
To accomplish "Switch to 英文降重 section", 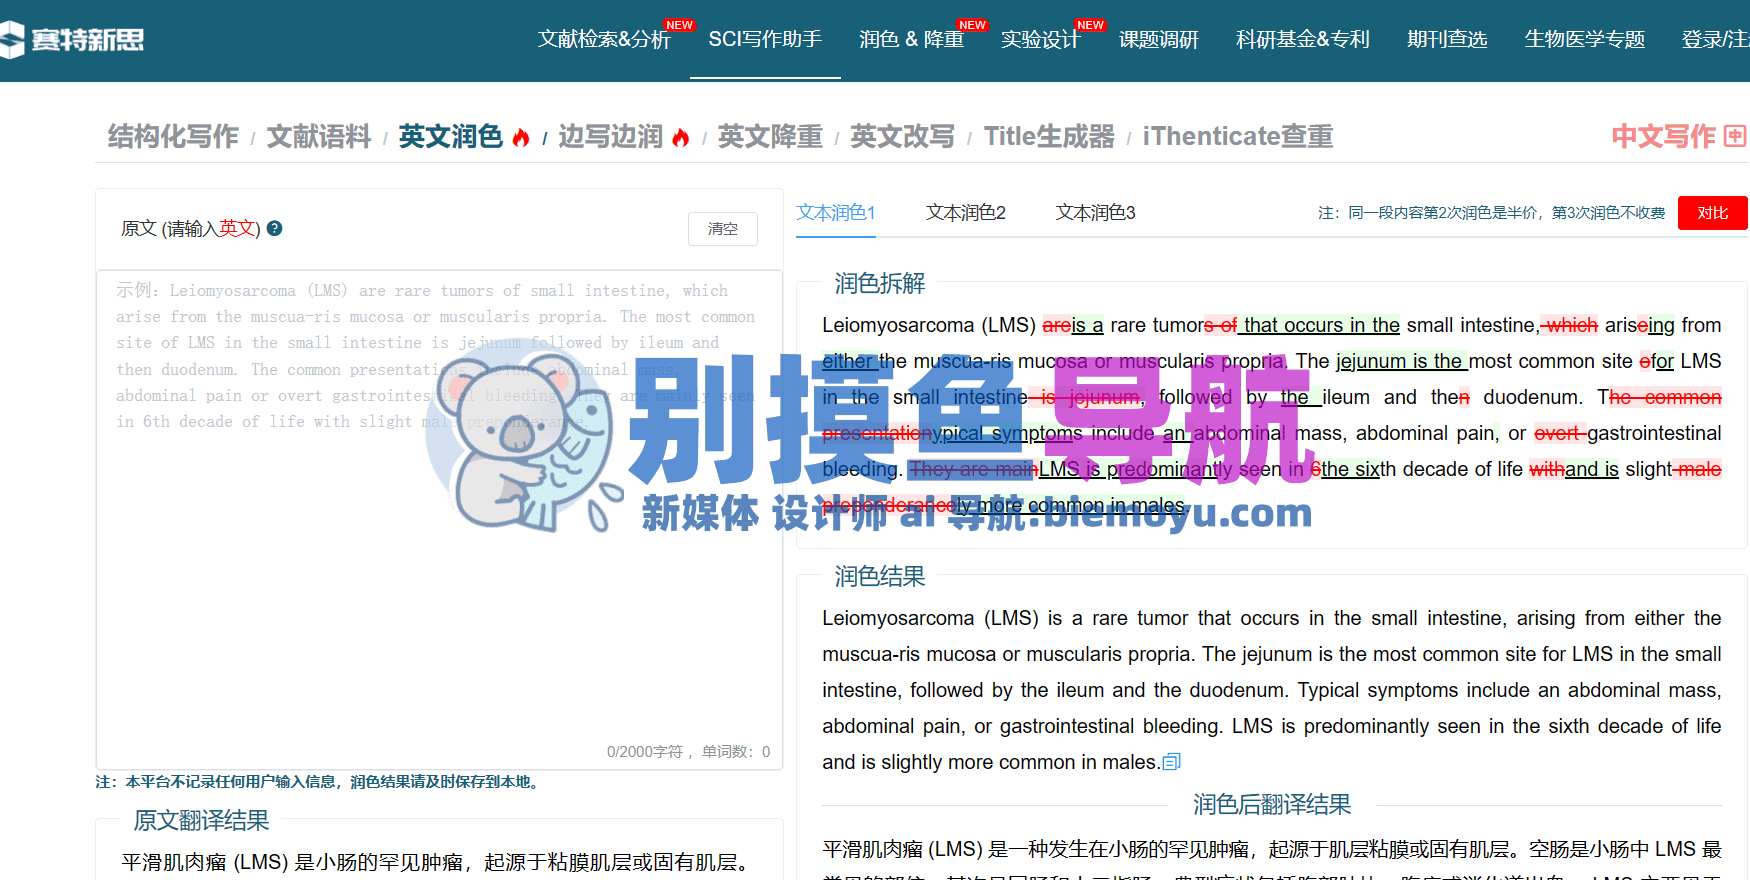I will point(770,136).
